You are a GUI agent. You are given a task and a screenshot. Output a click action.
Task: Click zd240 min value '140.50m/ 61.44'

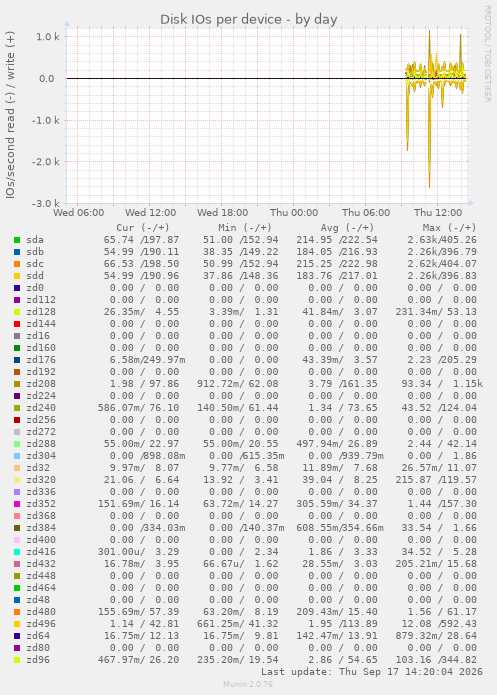pos(238,408)
